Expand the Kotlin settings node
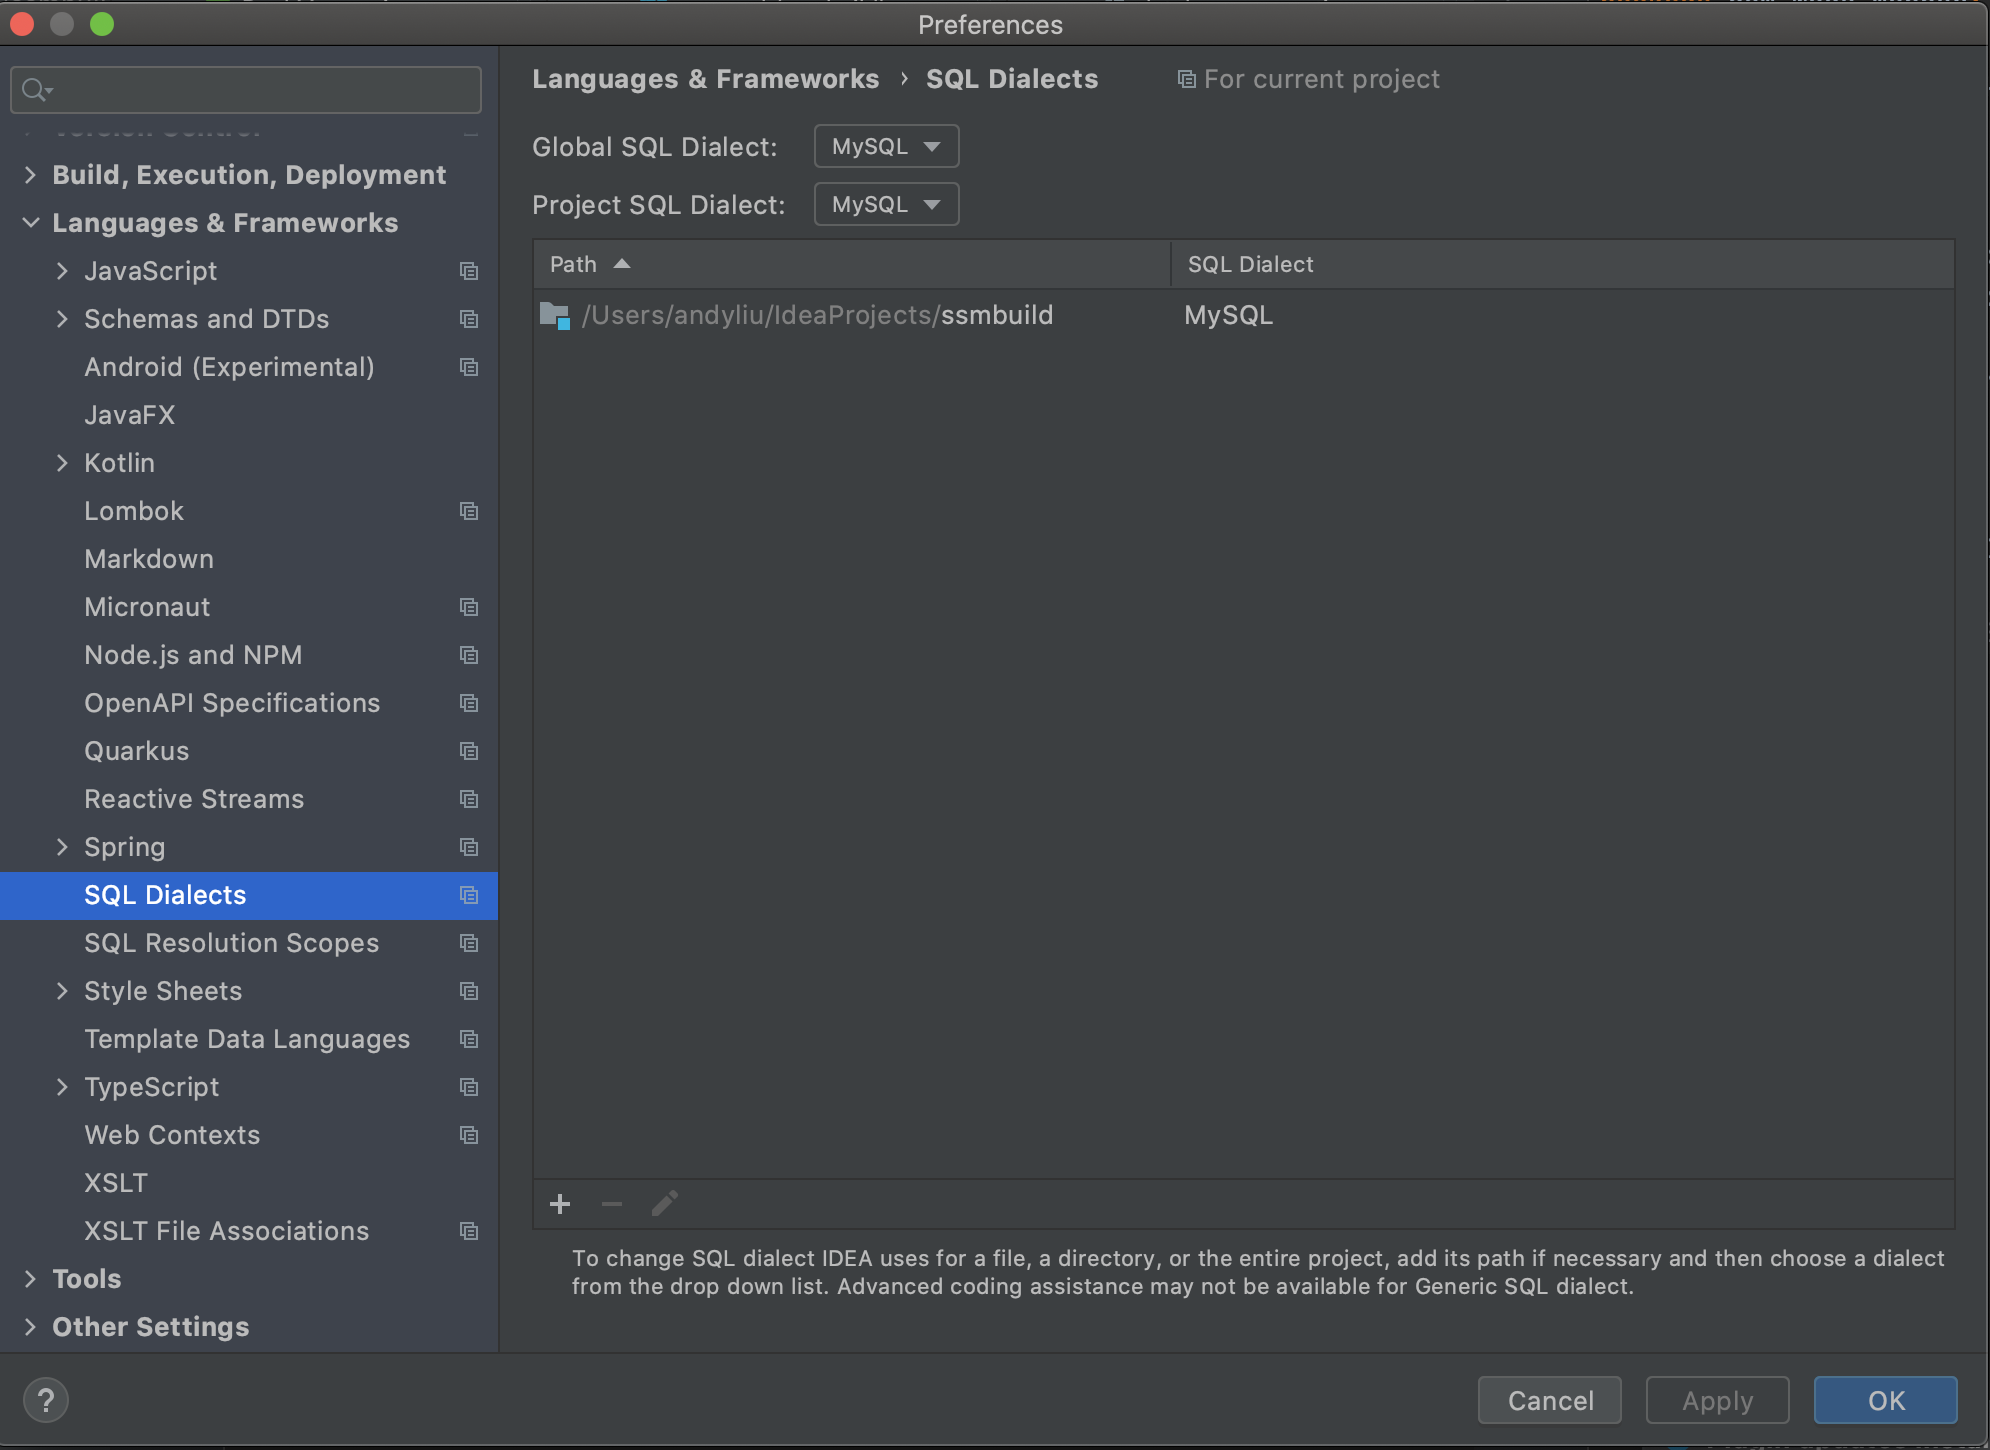 click(x=62, y=463)
